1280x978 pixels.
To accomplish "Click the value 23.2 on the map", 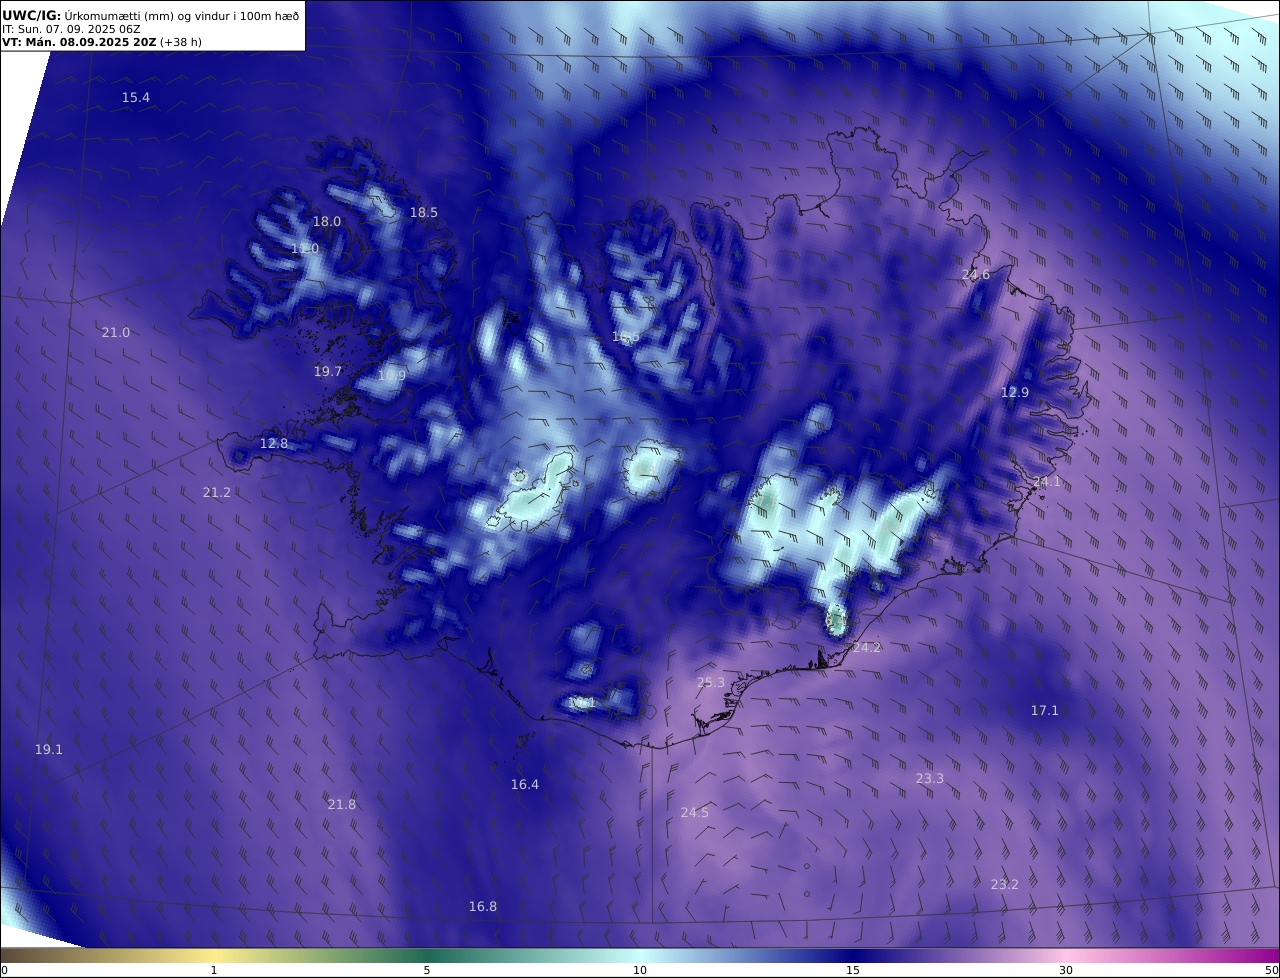I will pos(1005,884).
